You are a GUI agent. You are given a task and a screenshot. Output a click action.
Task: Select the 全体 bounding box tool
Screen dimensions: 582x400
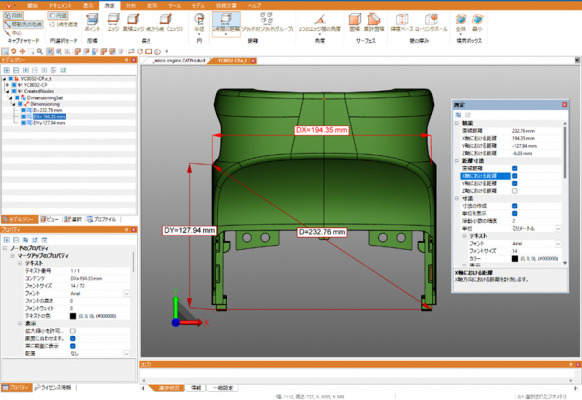coord(461,23)
